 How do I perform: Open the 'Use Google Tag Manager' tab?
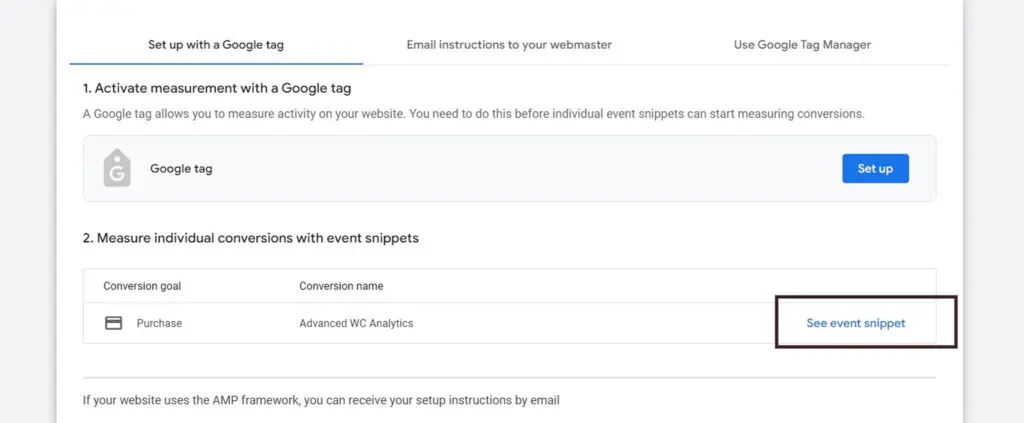[x=803, y=45]
